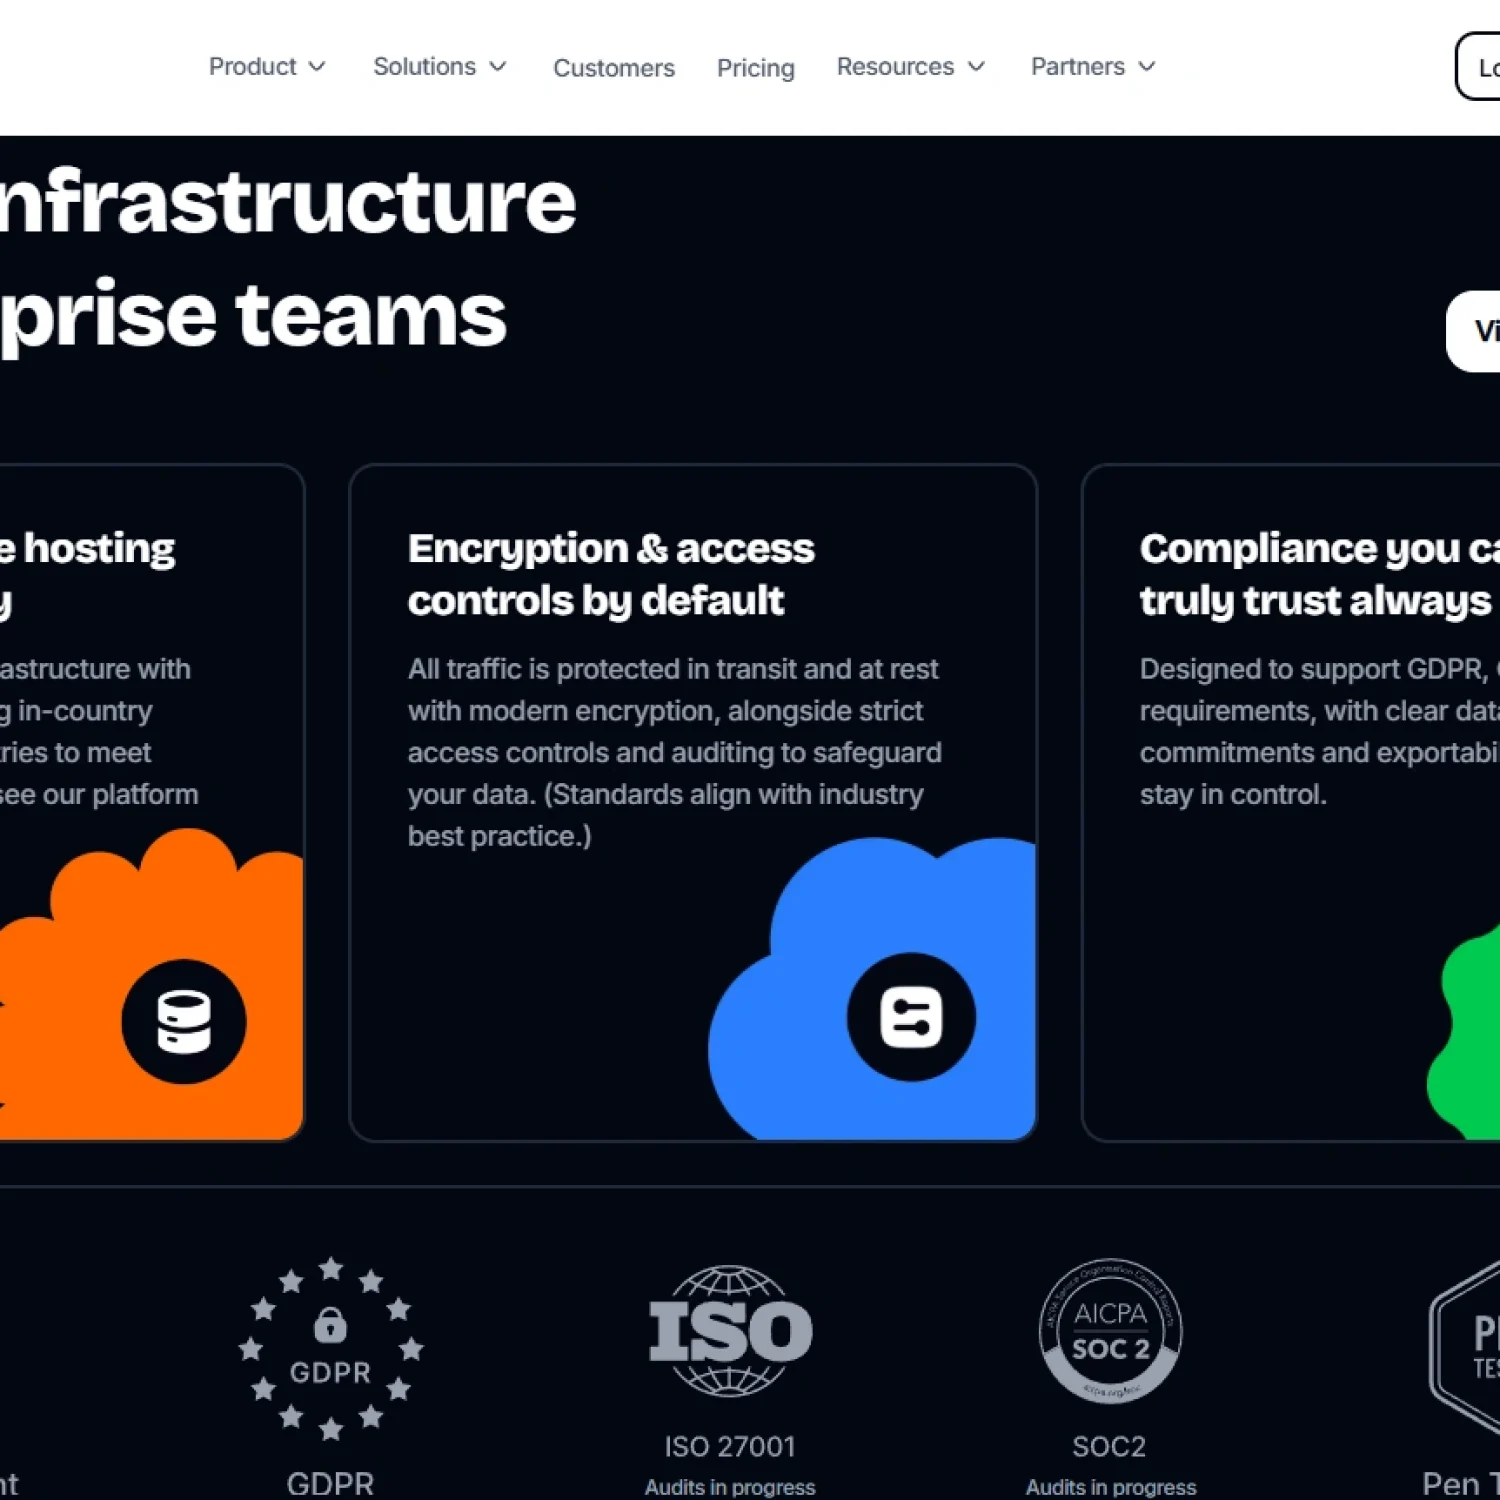Click the 'Compliance you can truly trust' card heading
1500x1500 pixels.
pyautogui.click(x=1319, y=574)
